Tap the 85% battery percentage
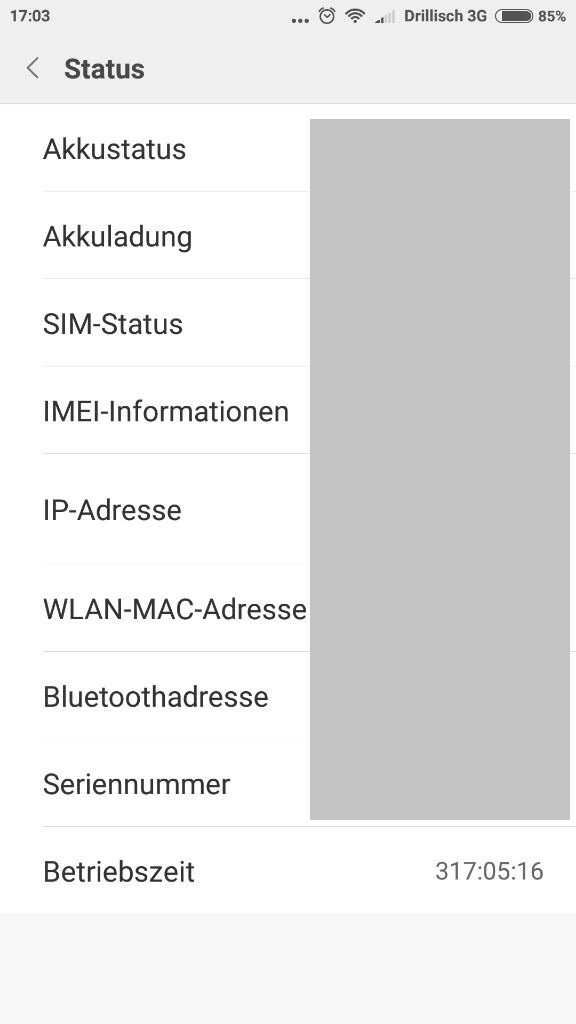576x1024 pixels. [552, 16]
